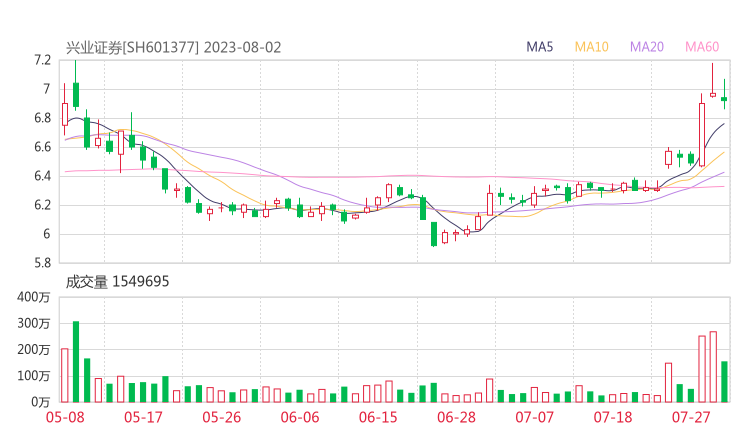
Task: Click the 400万 volume axis label
Action: 34,297
